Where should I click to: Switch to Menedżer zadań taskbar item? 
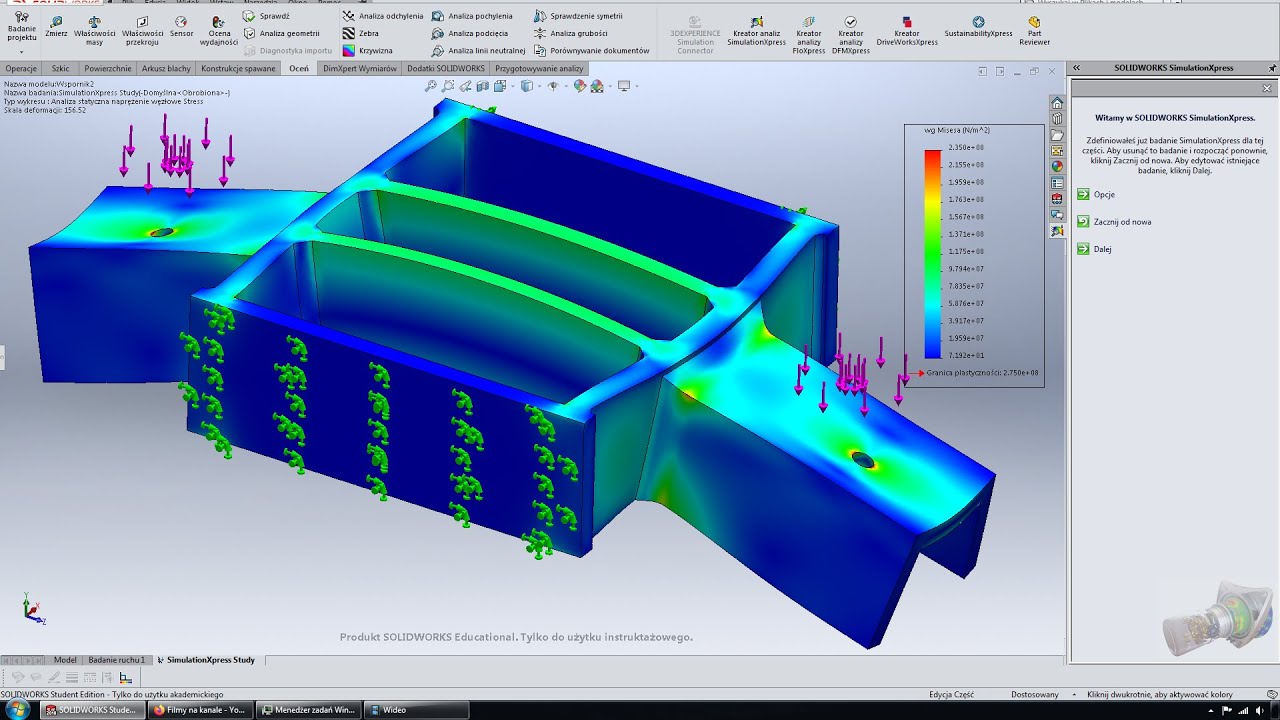(x=307, y=710)
